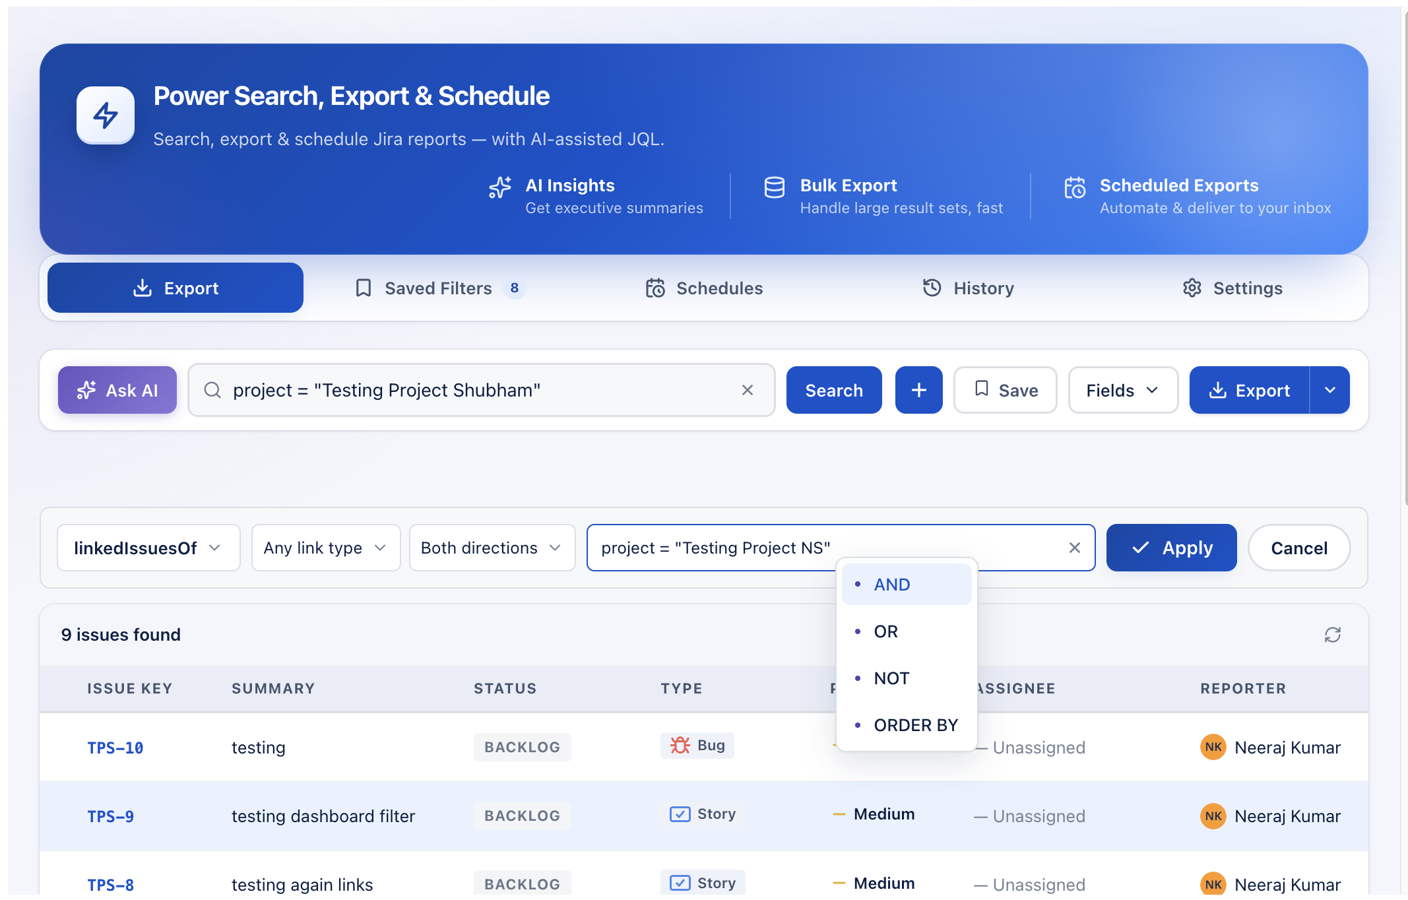
Task: Click the Scheduled Exports calendar icon
Action: (1075, 187)
